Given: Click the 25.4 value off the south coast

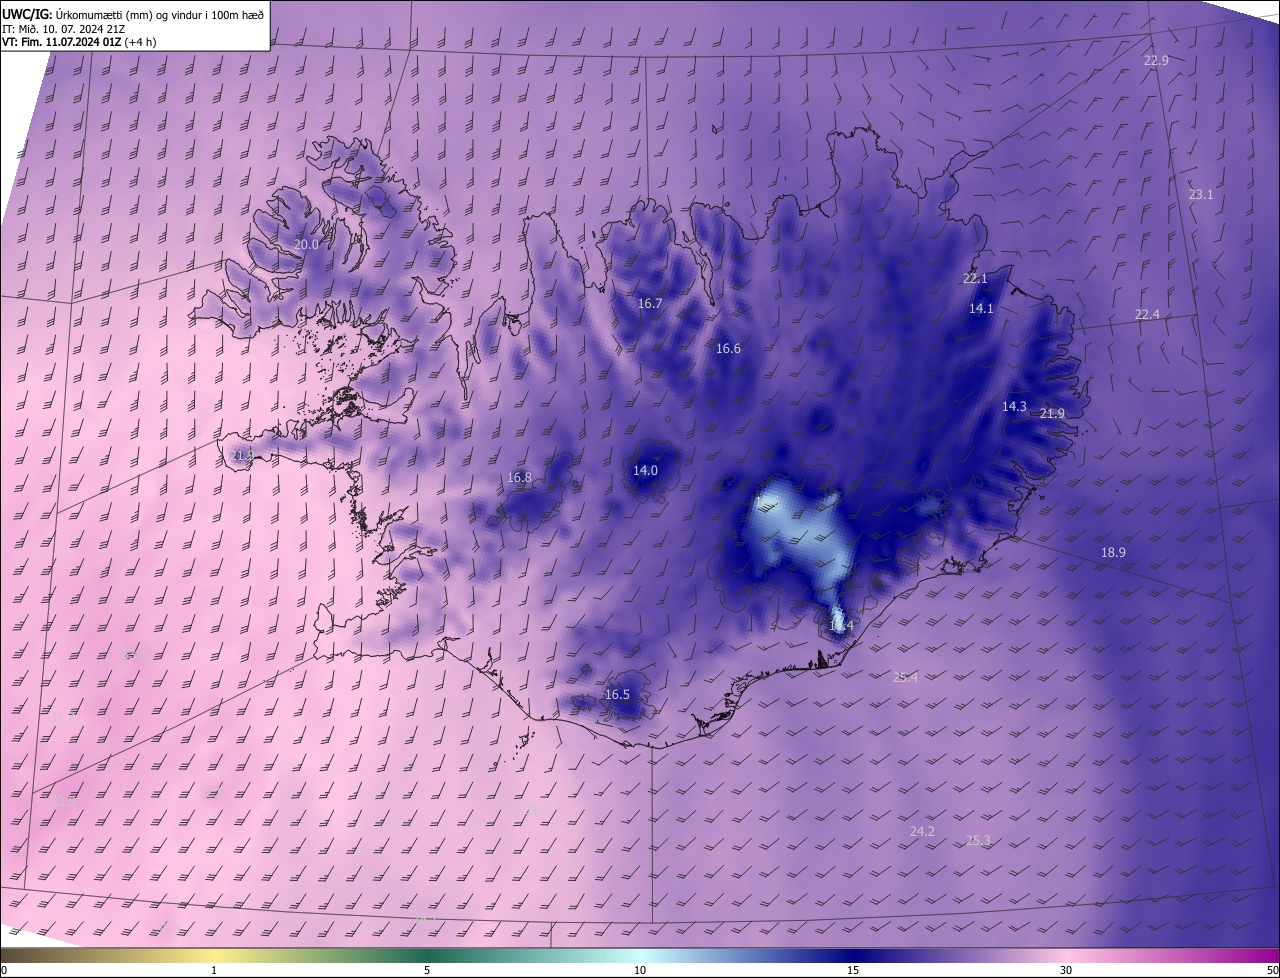Looking at the screenshot, I should coord(905,678).
